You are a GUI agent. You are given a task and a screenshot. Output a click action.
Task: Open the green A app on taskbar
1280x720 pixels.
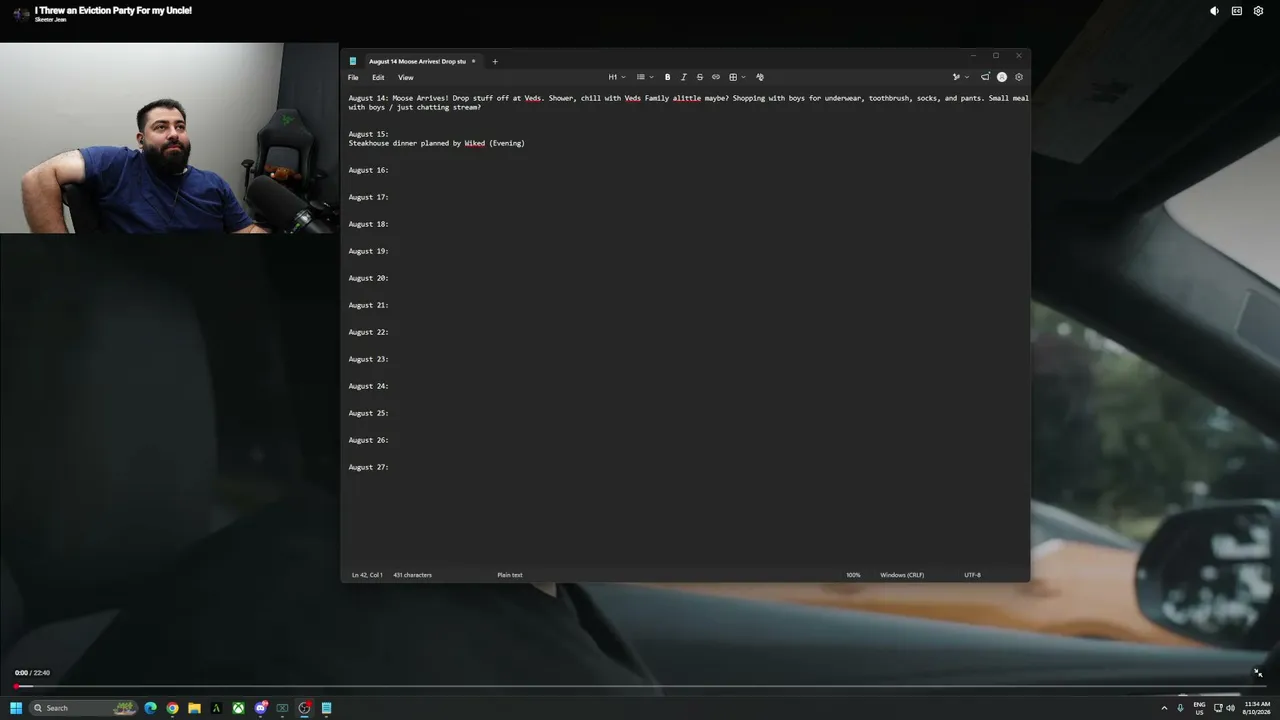pos(216,708)
